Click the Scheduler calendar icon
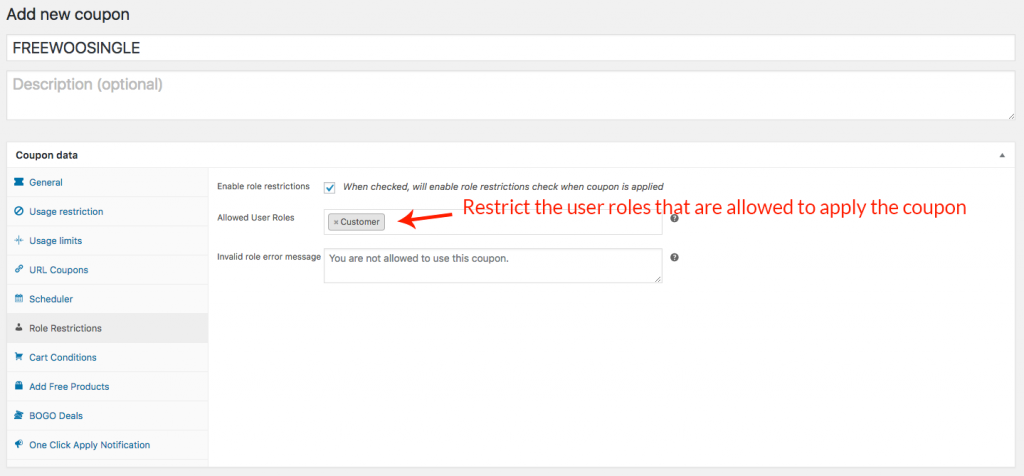Viewport: 1024px width, 476px height. pos(18,299)
